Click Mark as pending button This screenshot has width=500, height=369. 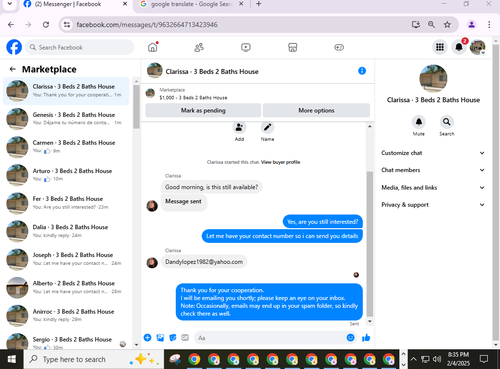[203, 110]
